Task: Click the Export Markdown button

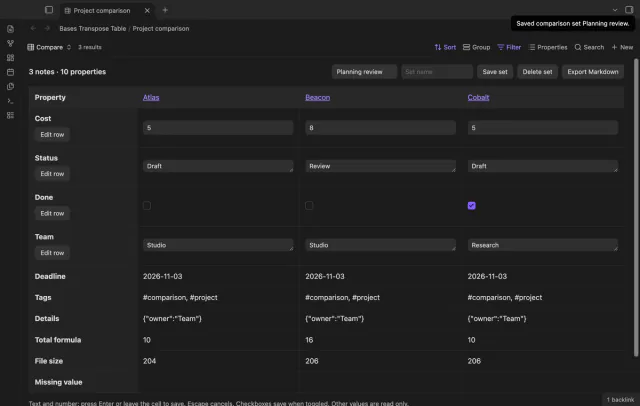Action: coord(593,72)
